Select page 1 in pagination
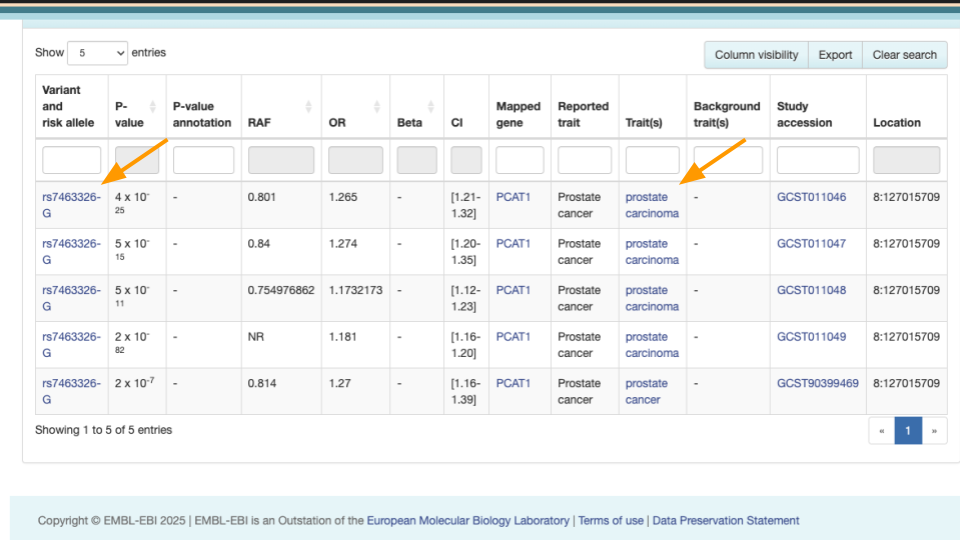Image resolution: width=960 pixels, height=540 pixels. coord(908,431)
